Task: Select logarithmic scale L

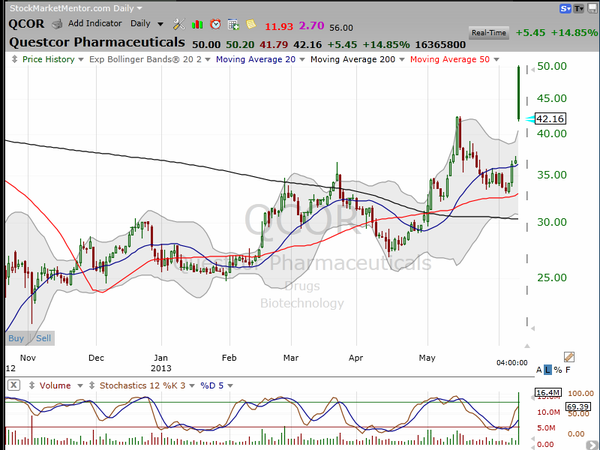Action: 548,370
